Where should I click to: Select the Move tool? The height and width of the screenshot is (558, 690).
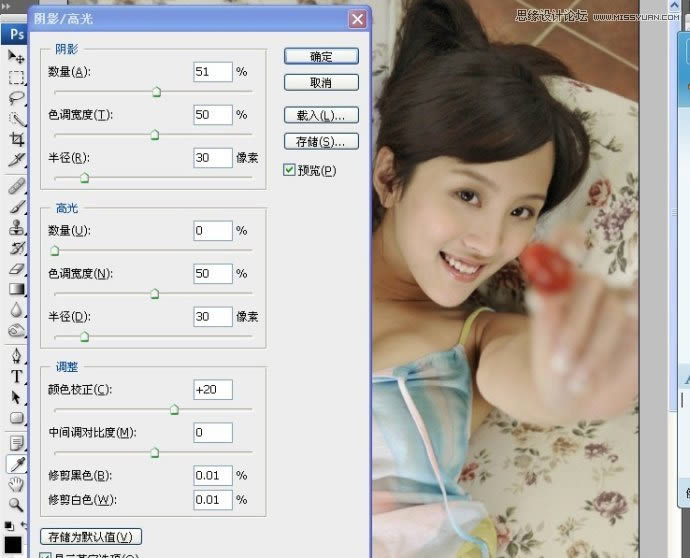[16, 56]
